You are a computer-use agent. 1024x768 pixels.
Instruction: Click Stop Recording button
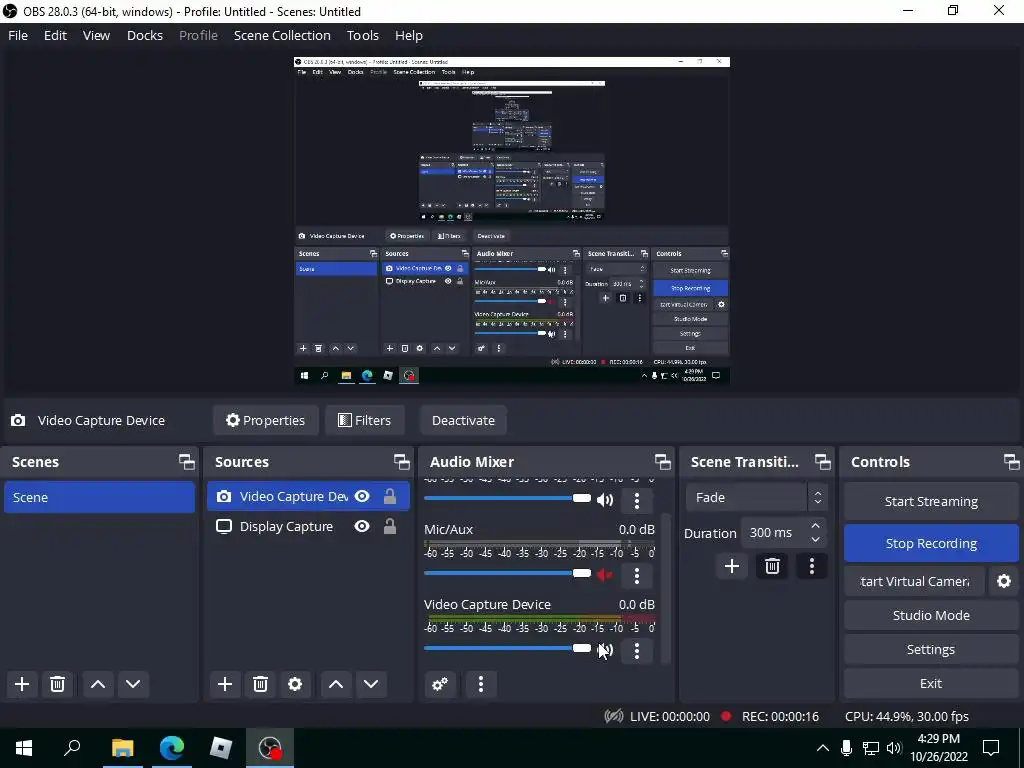click(x=931, y=543)
